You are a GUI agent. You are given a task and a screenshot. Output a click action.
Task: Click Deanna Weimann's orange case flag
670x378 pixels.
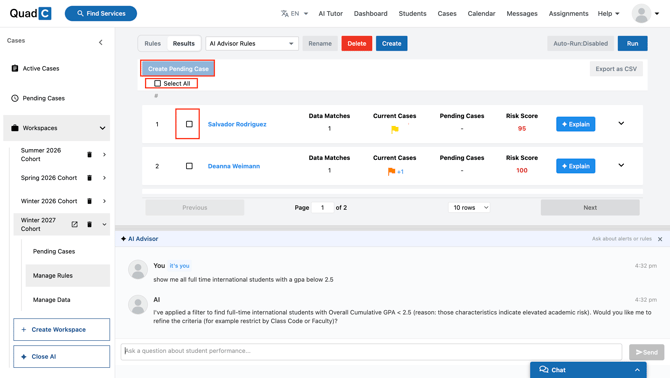tap(391, 171)
